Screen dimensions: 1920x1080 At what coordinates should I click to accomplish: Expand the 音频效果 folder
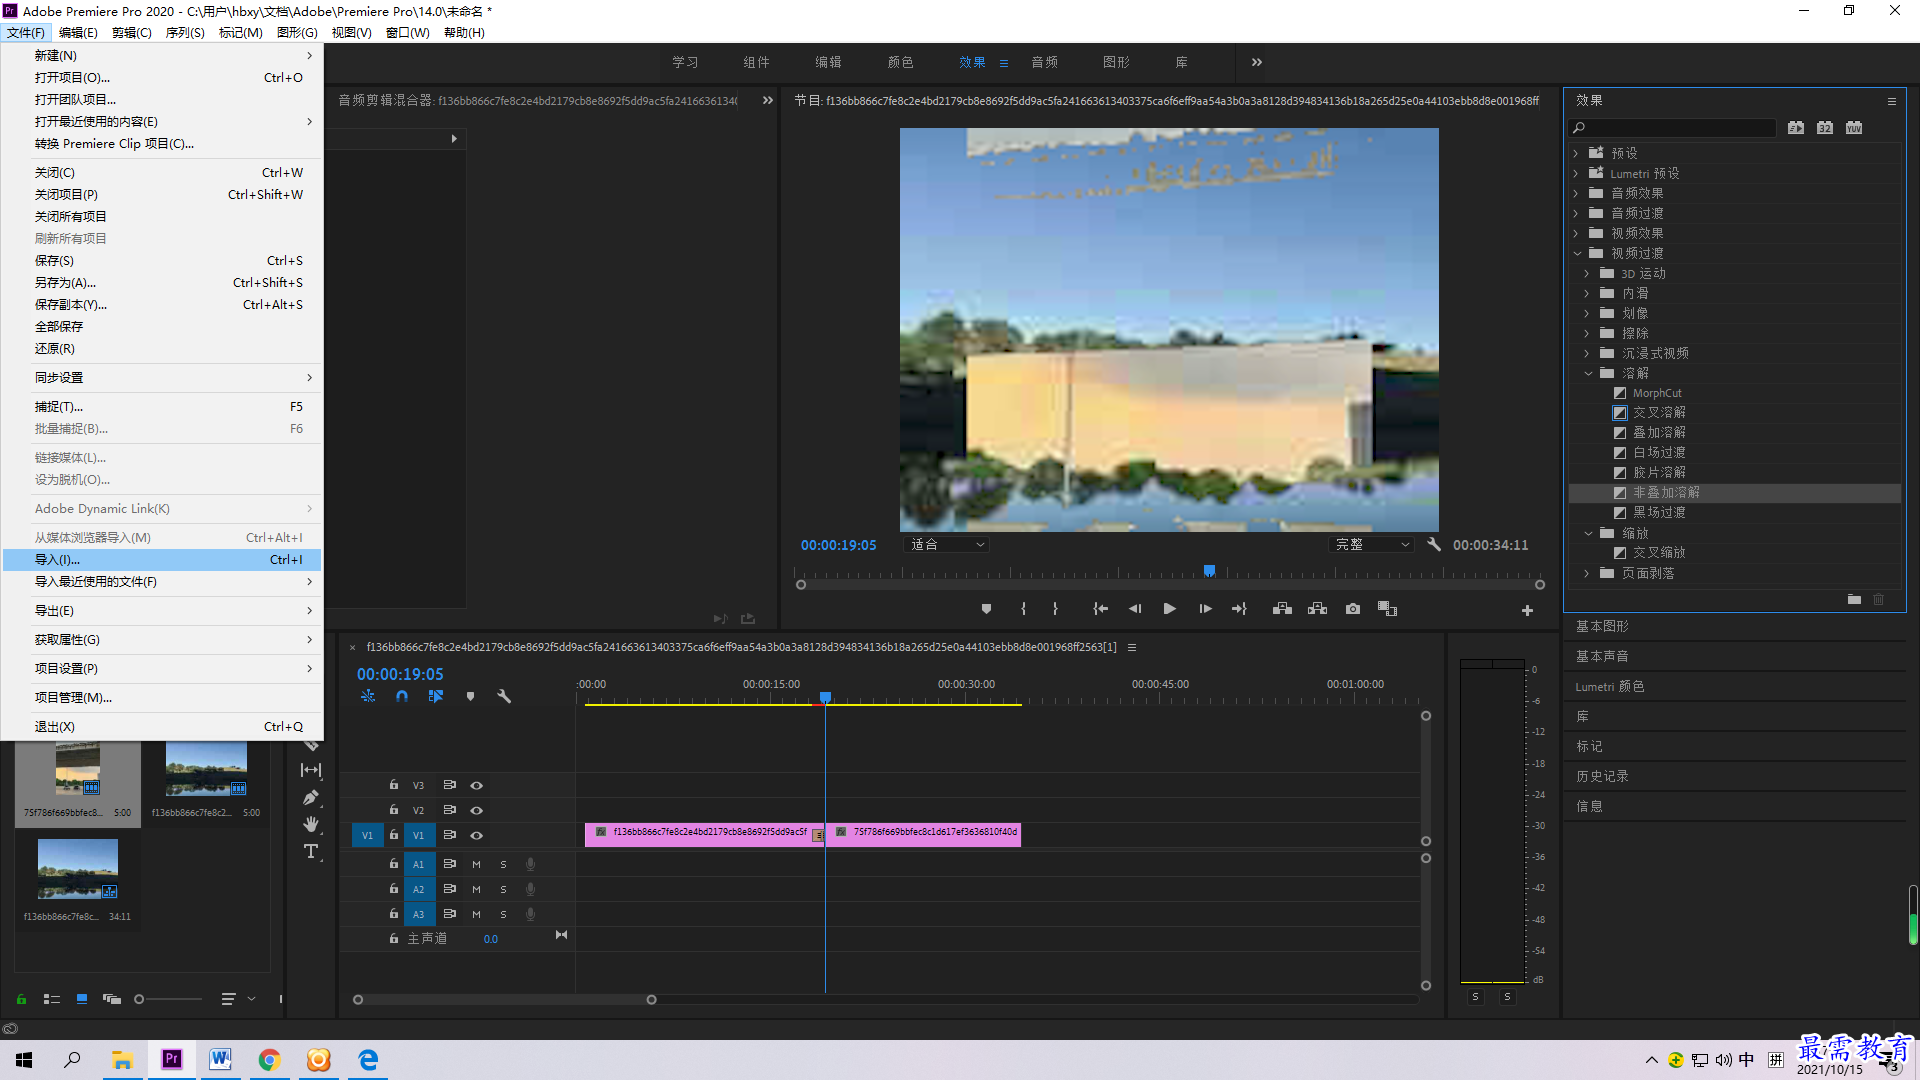1576,193
